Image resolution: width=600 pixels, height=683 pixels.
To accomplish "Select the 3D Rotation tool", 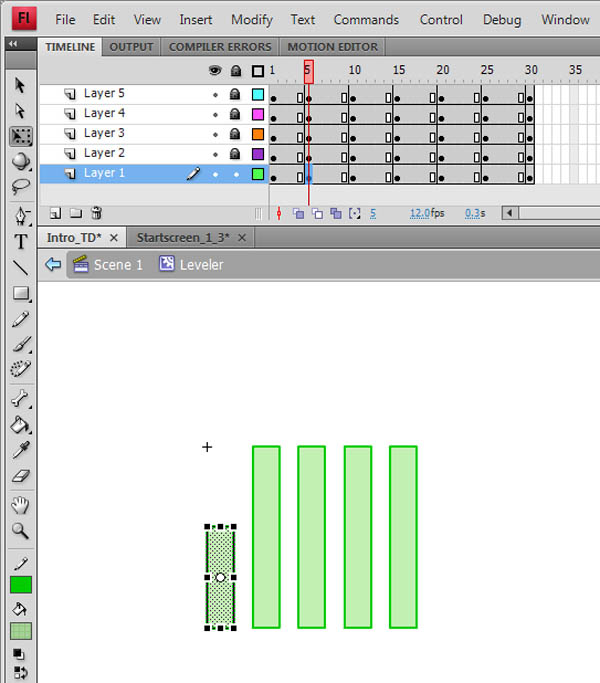I will click(20, 162).
